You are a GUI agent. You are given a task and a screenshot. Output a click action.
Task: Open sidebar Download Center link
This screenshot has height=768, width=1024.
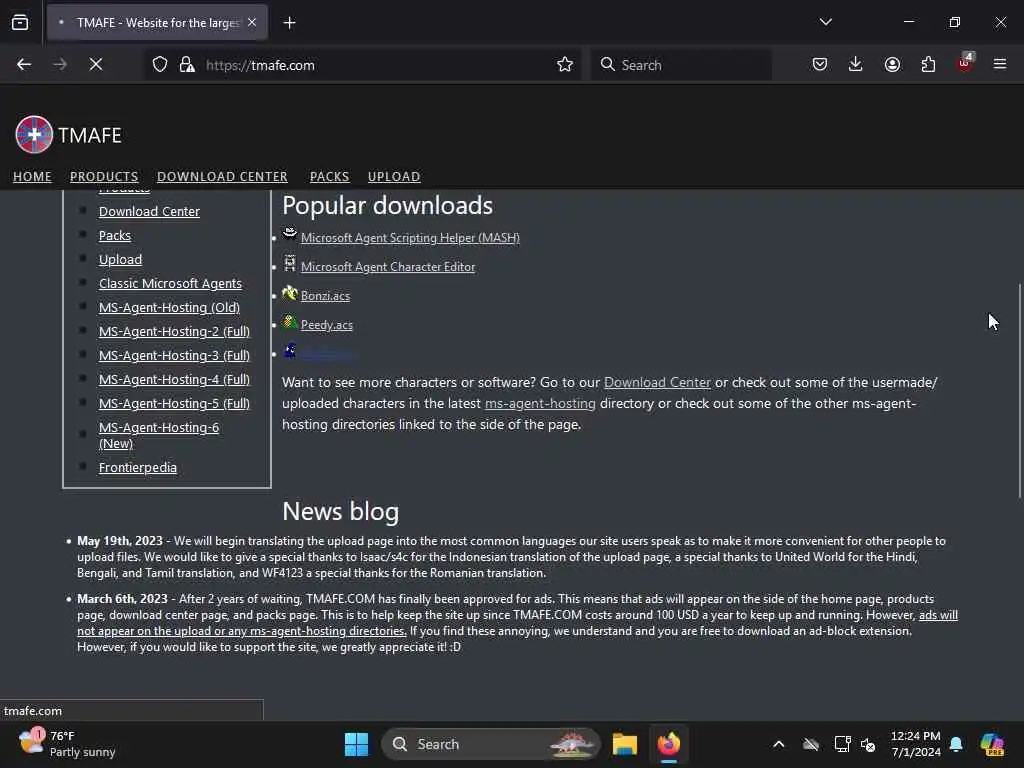(x=149, y=212)
